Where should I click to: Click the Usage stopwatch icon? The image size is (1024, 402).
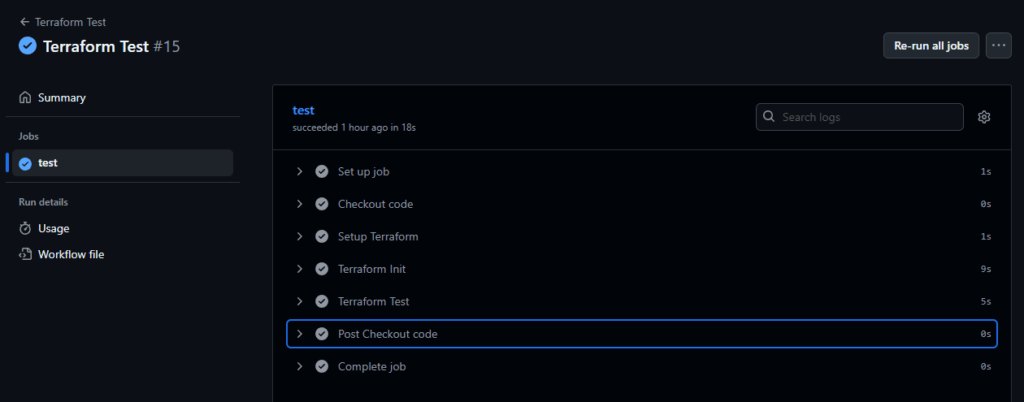click(x=25, y=228)
